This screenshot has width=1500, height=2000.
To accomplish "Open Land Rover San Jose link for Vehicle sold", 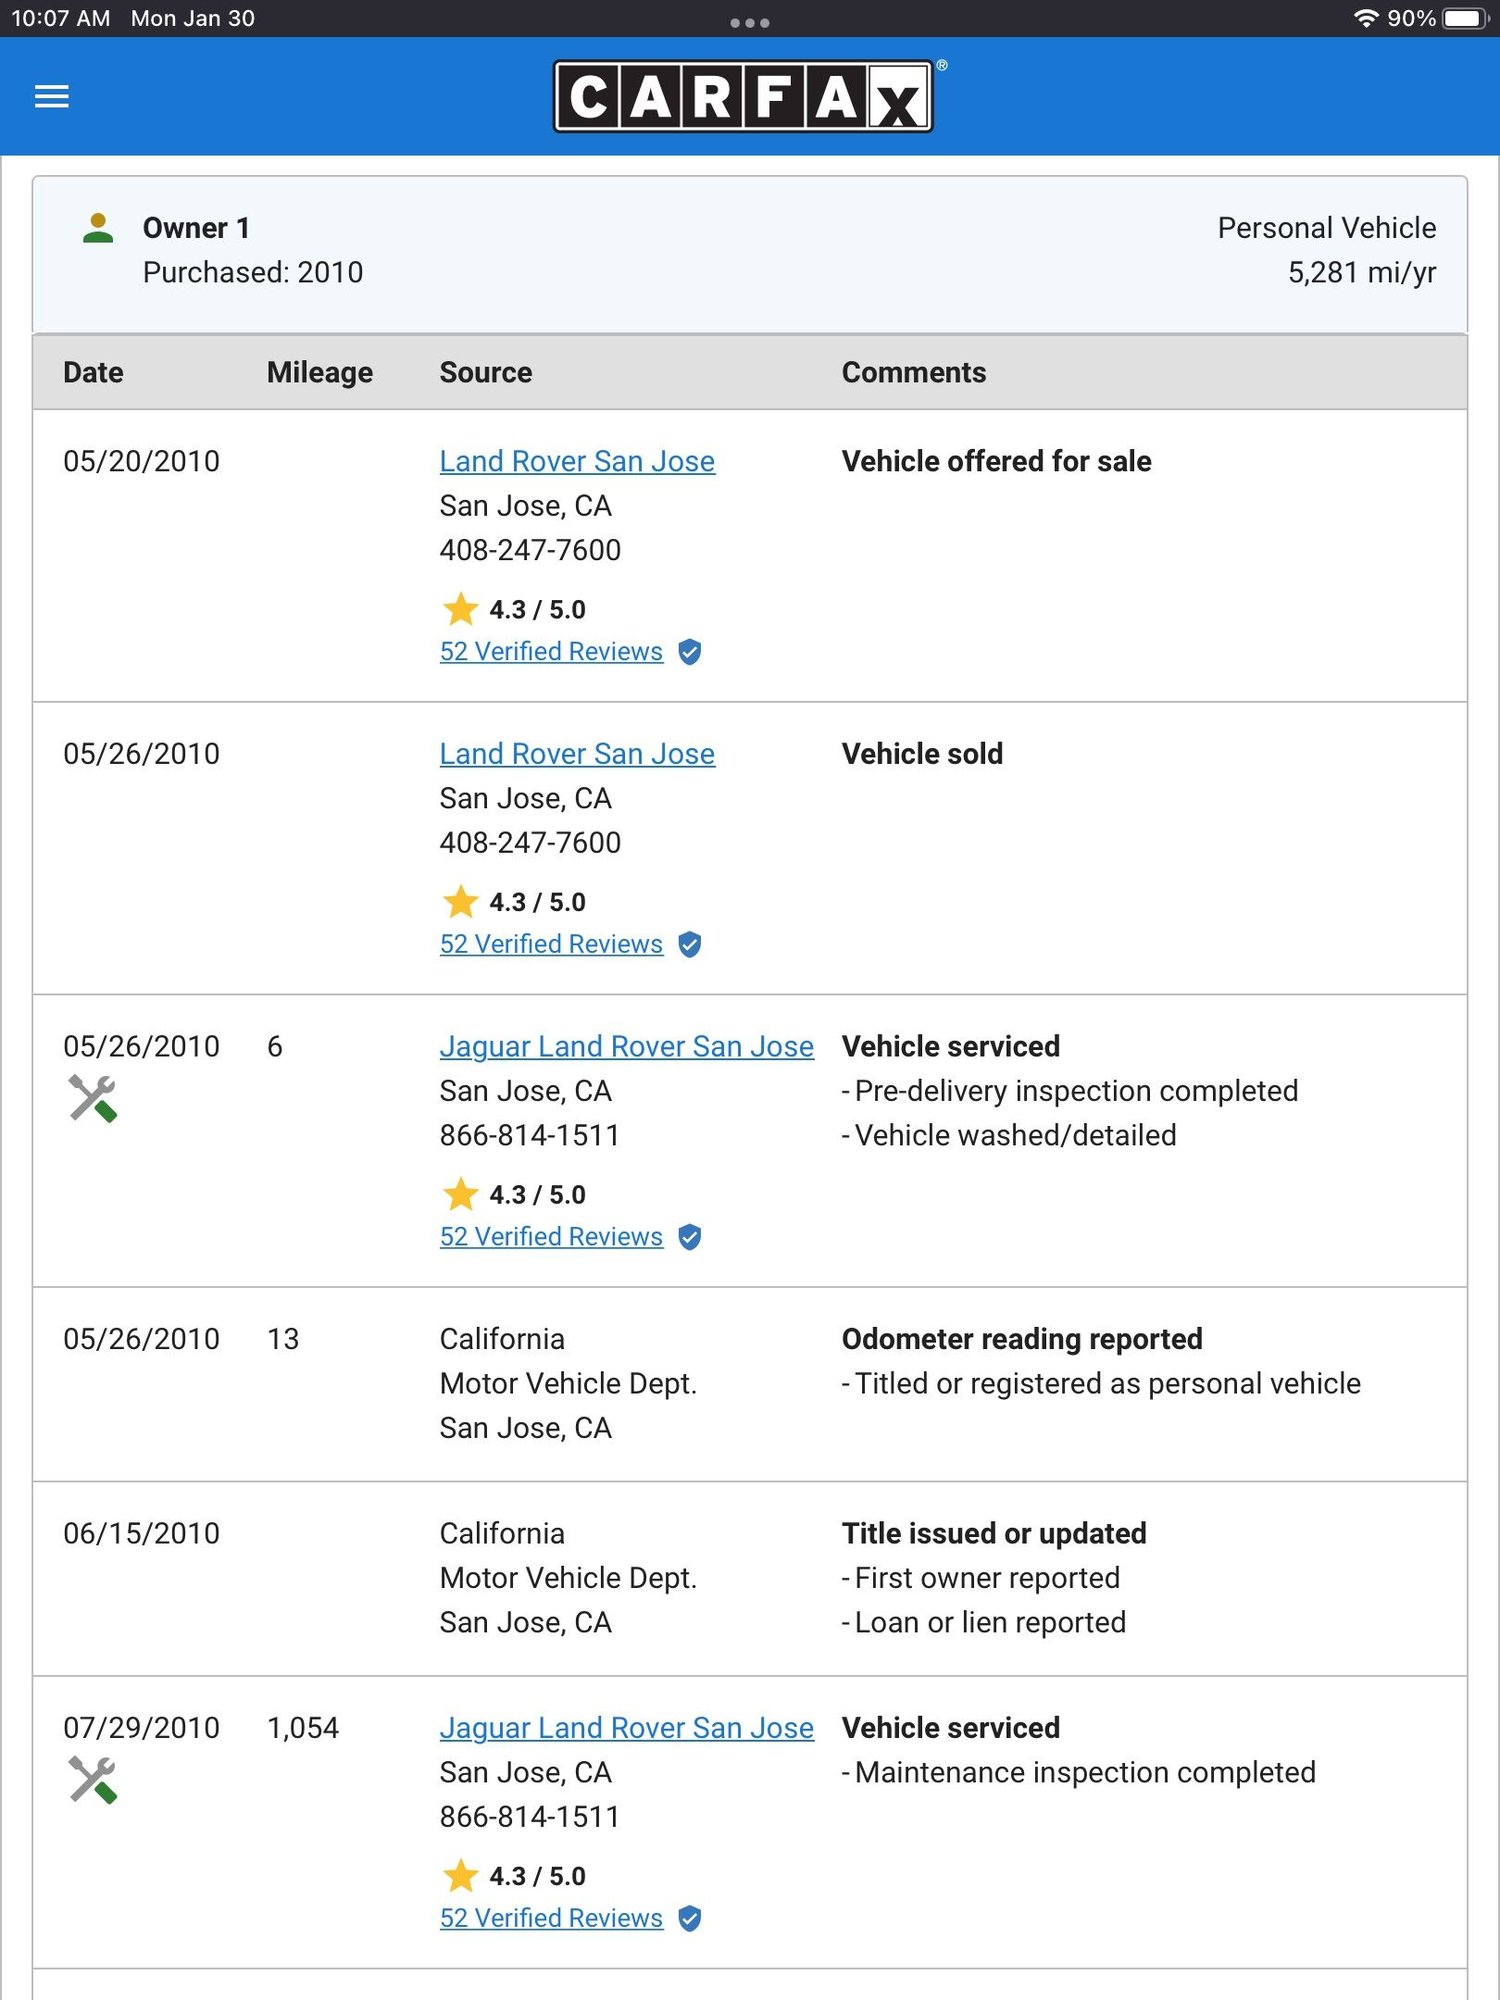I will tap(577, 754).
